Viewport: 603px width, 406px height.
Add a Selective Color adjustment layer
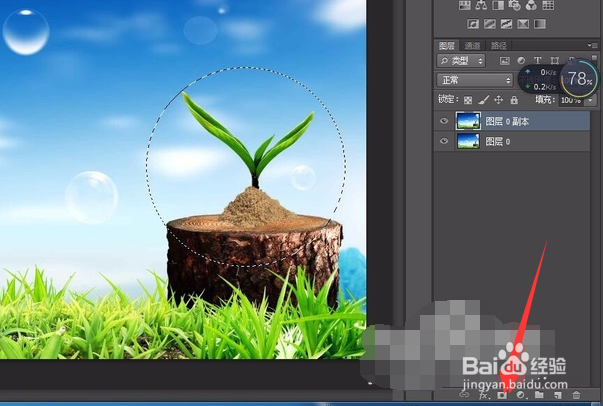(523, 24)
